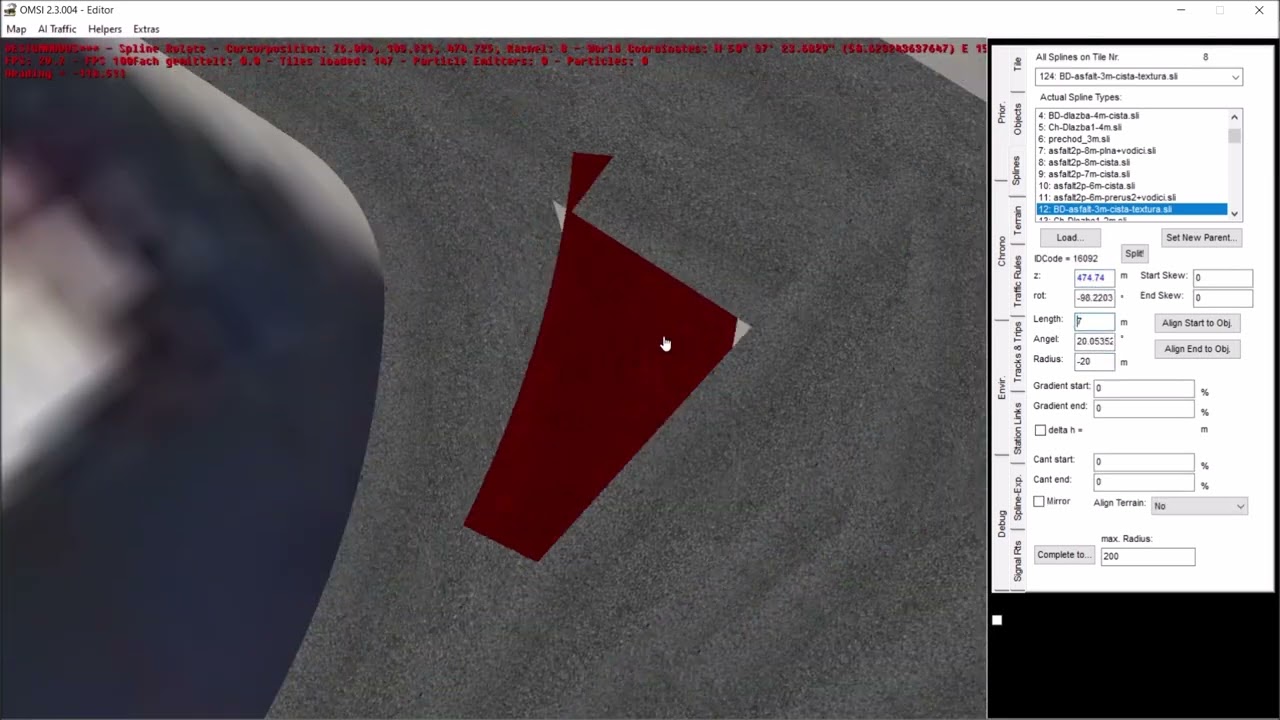Click the Complete to... button

pos(1064,555)
